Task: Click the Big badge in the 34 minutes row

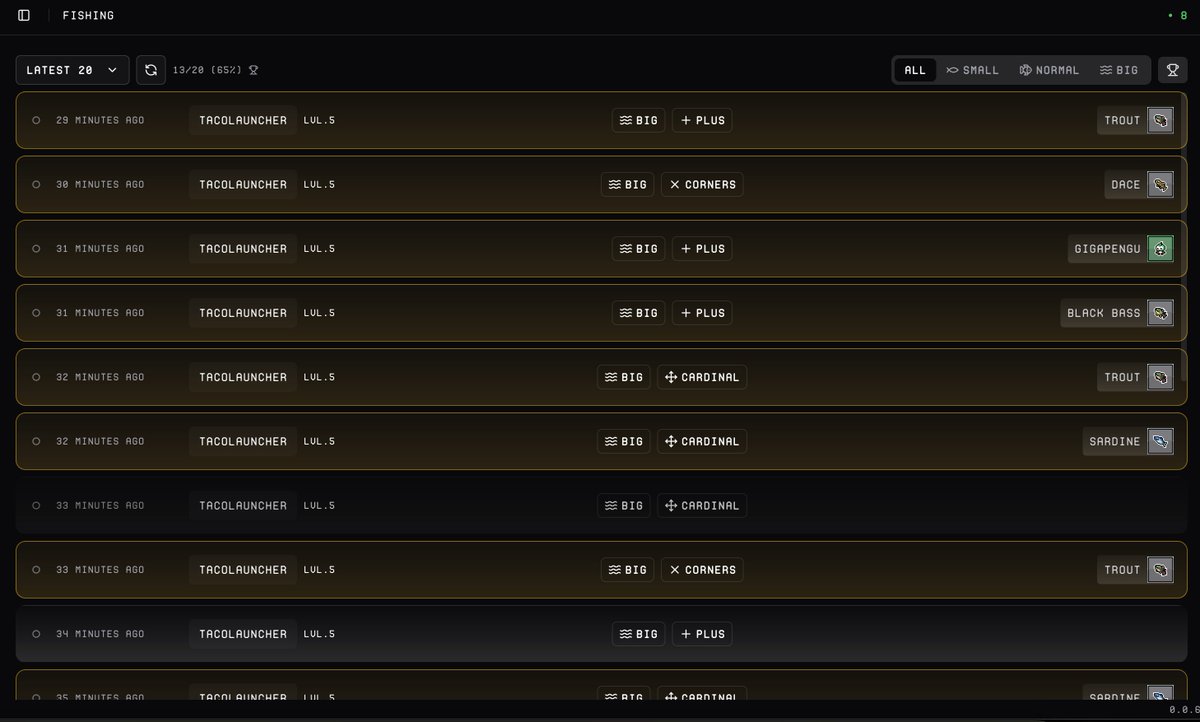Action: [638, 634]
